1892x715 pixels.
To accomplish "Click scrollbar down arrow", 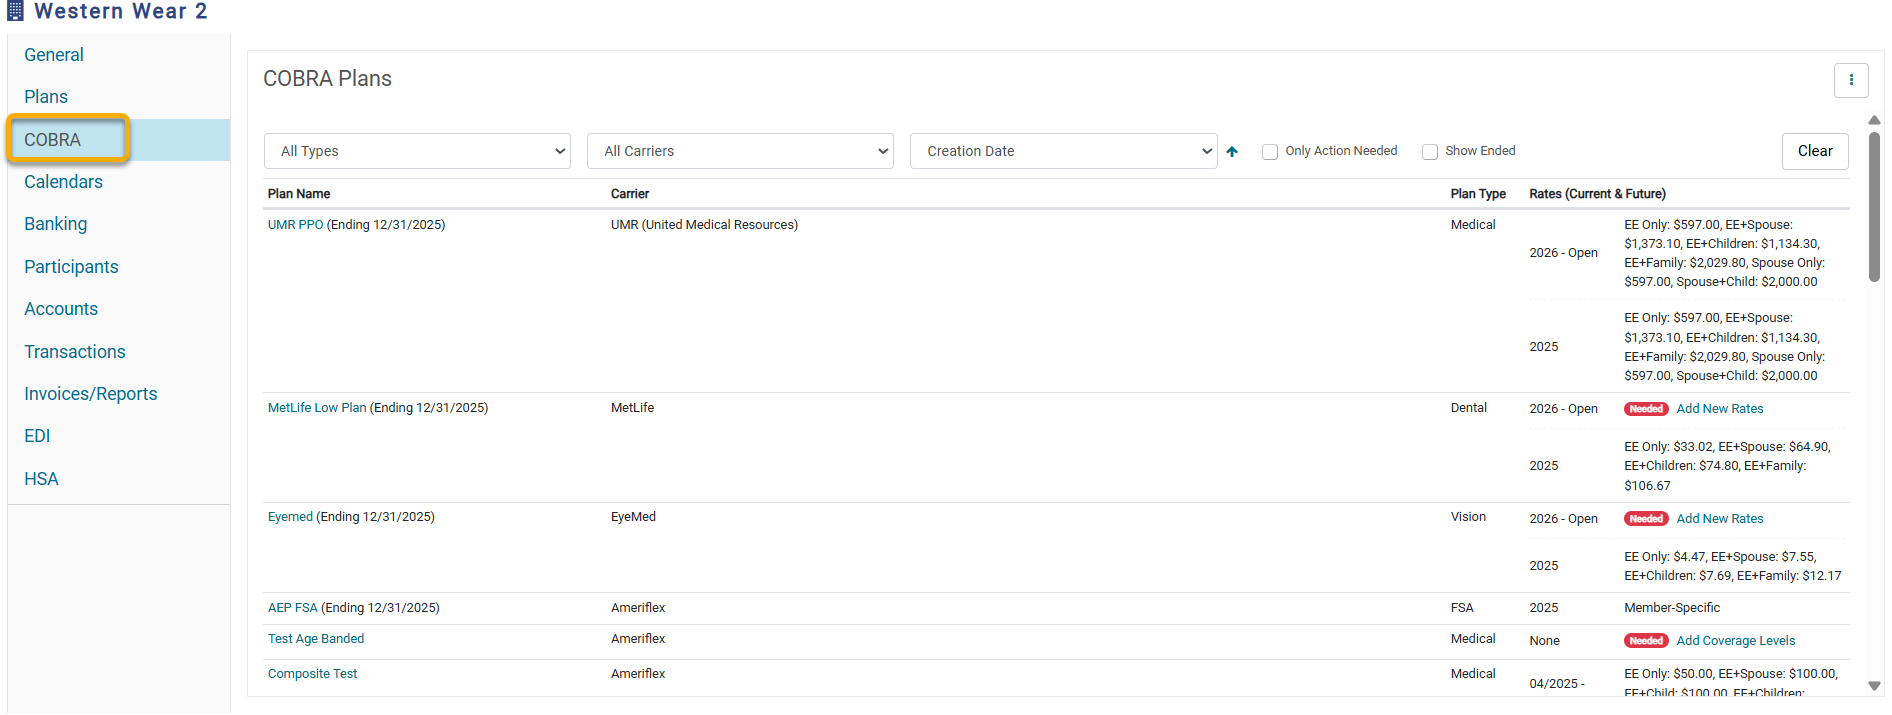I will (x=1874, y=686).
